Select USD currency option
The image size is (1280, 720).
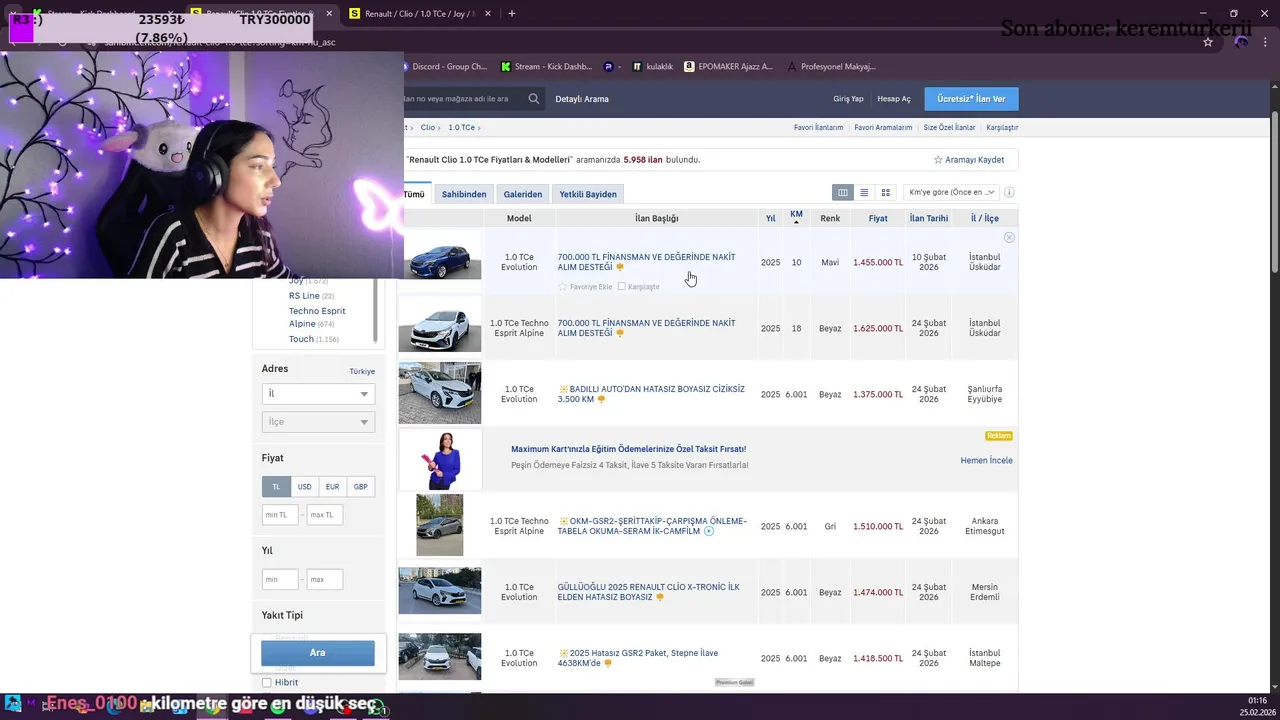tap(304, 487)
